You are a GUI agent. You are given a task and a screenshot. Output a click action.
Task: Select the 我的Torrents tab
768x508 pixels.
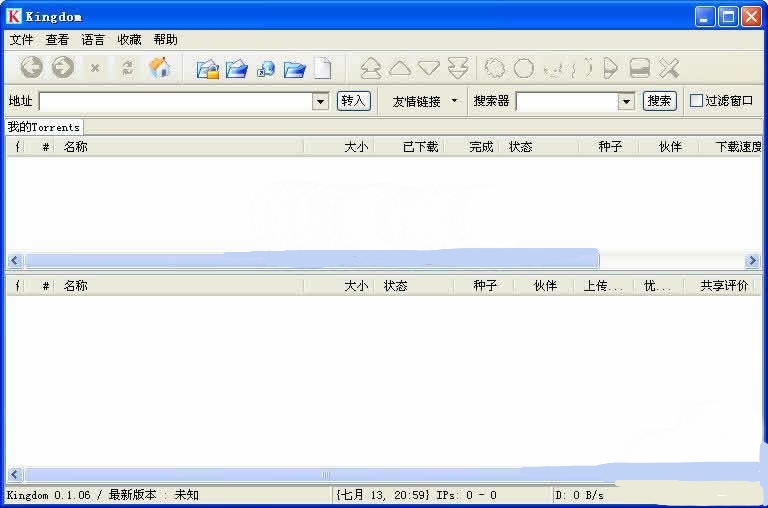[44, 127]
